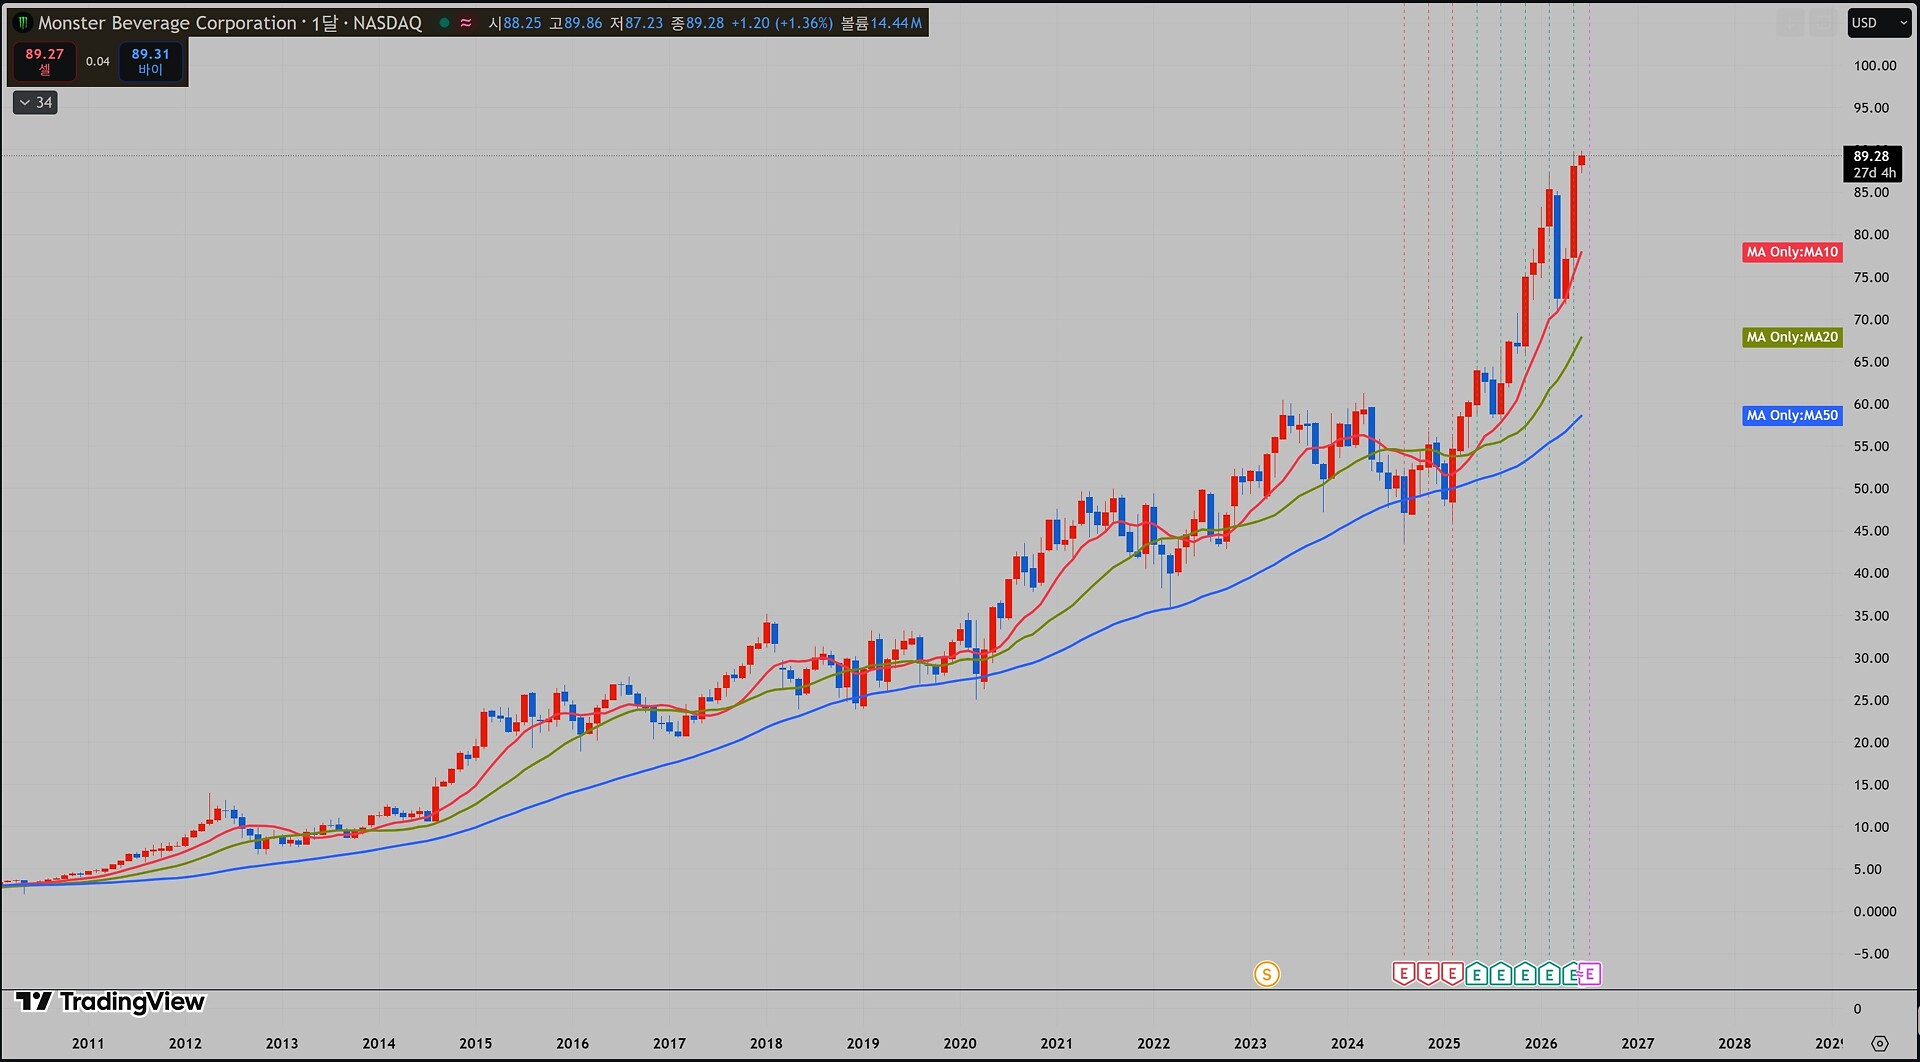Click the current price 89.28 27d 4h label
Image resolution: width=1920 pixels, height=1062 pixels.
[1872, 164]
